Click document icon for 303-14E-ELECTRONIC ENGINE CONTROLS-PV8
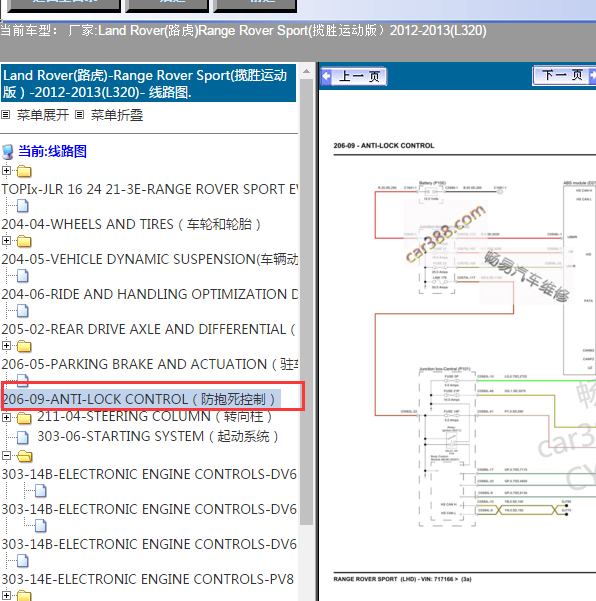This screenshot has height=601, width=596. click(x=23, y=561)
